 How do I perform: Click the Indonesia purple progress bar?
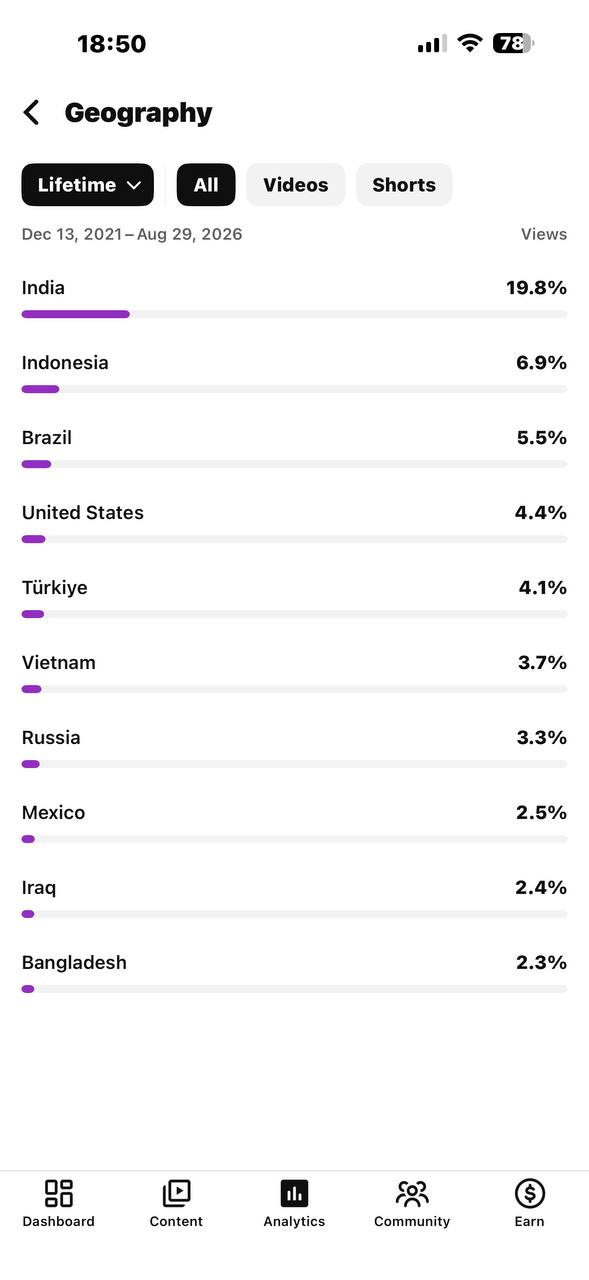40,389
